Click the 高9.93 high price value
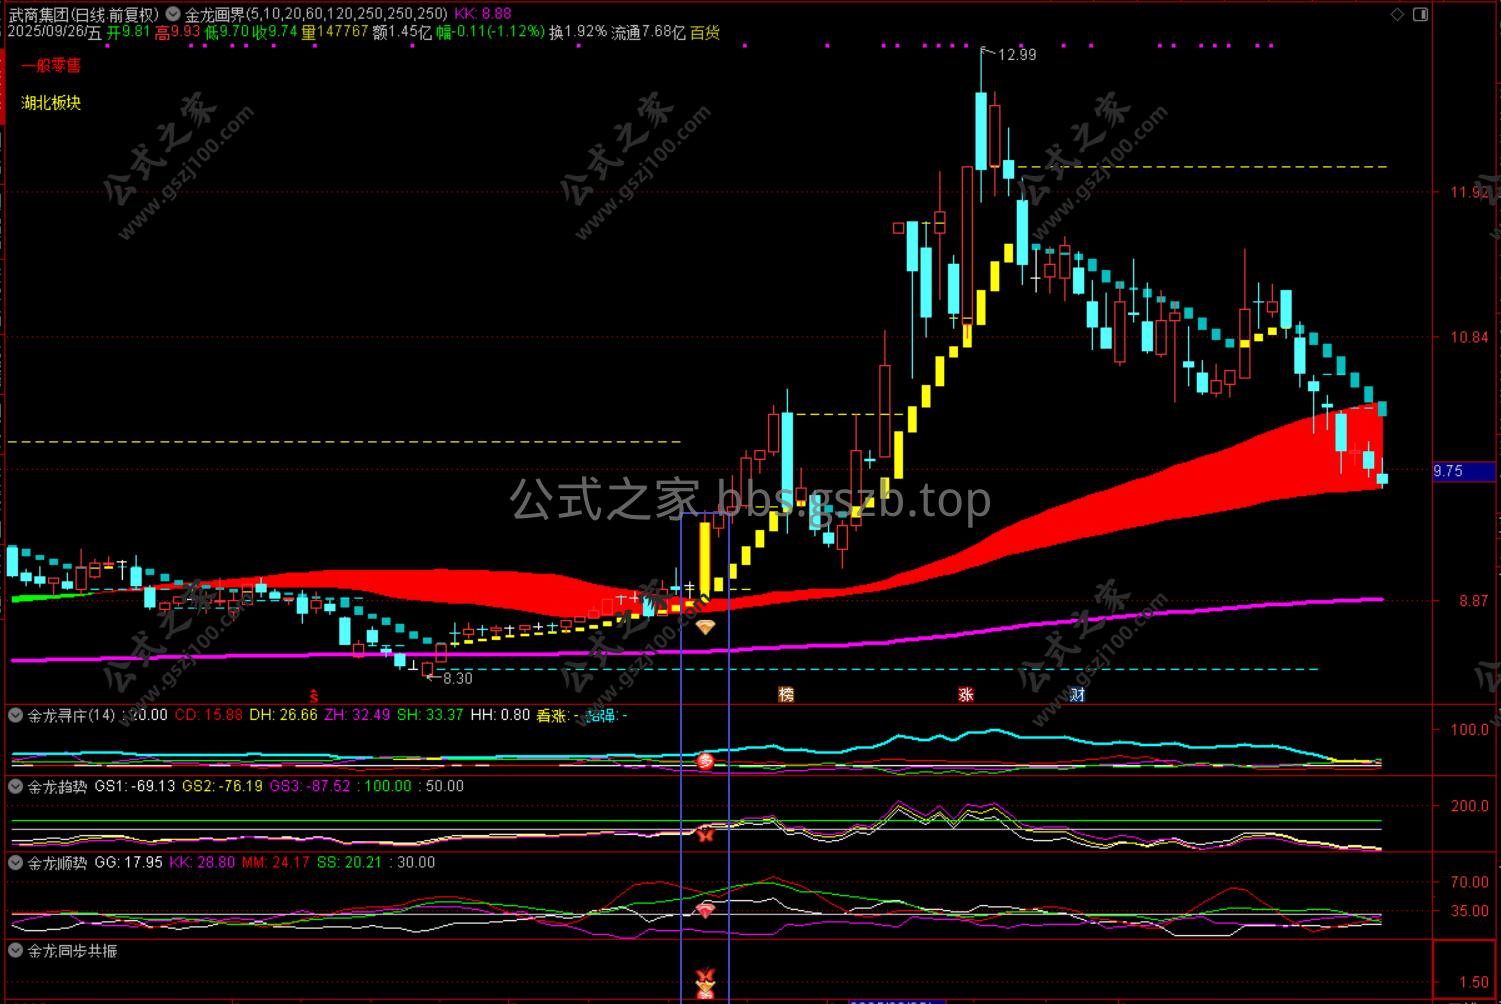Screen dimensions: 1501x1004 coord(178,32)
